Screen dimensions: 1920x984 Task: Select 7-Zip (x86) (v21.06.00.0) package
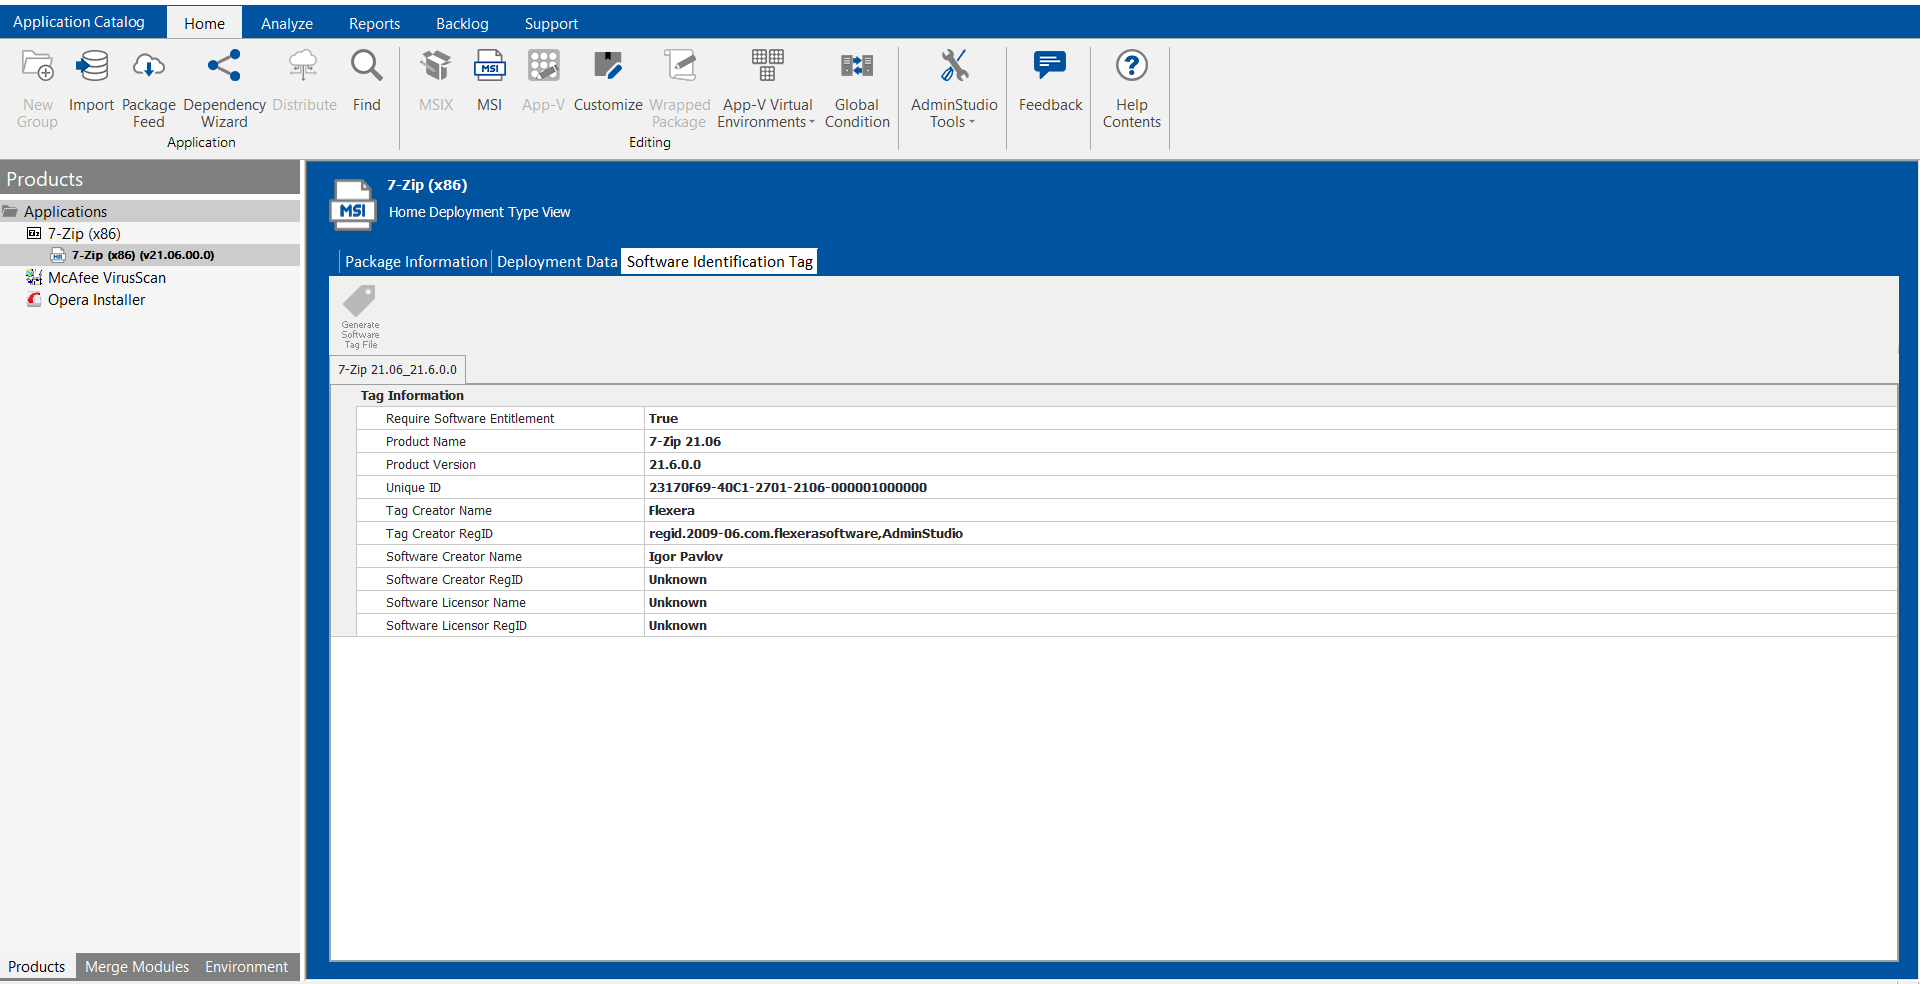click(143, 255)
